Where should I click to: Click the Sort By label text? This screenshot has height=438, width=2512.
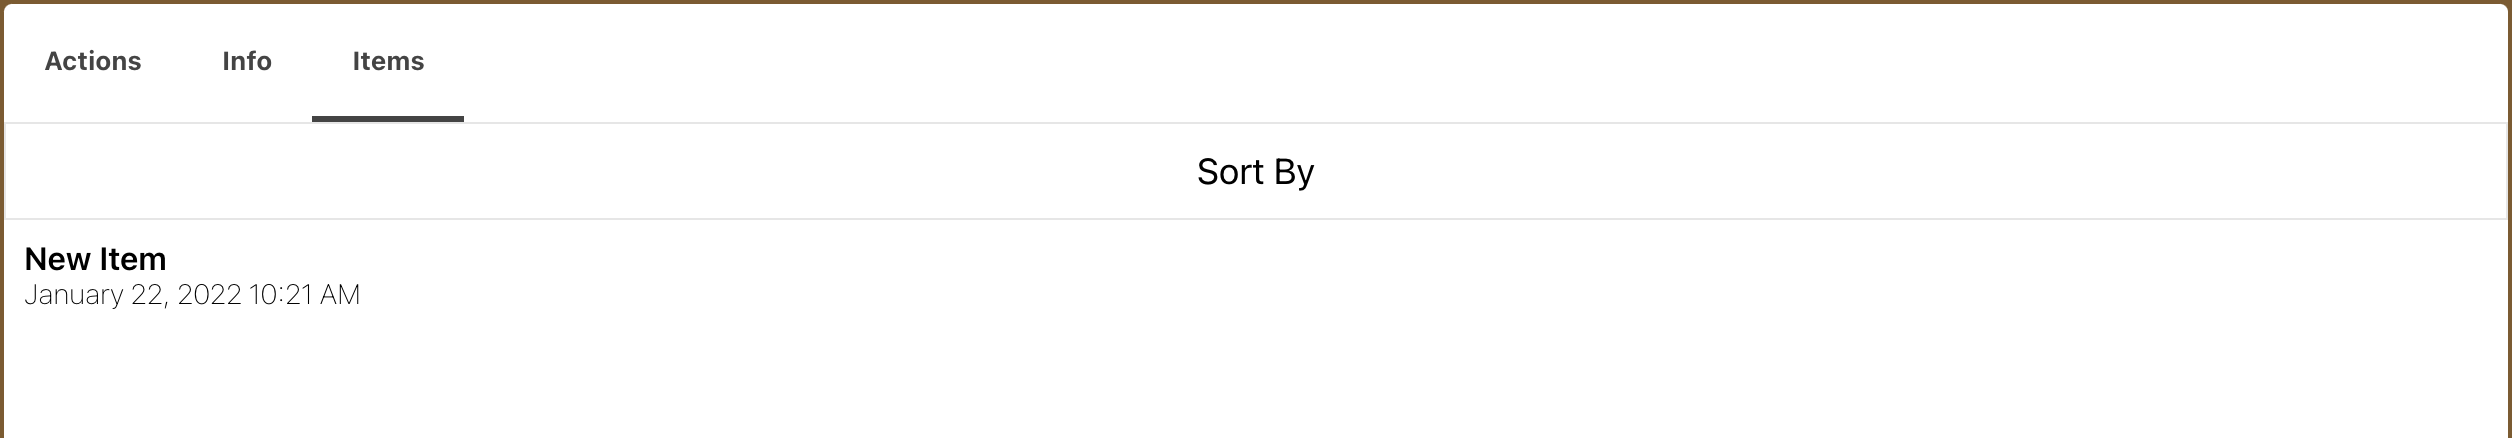1255,172
